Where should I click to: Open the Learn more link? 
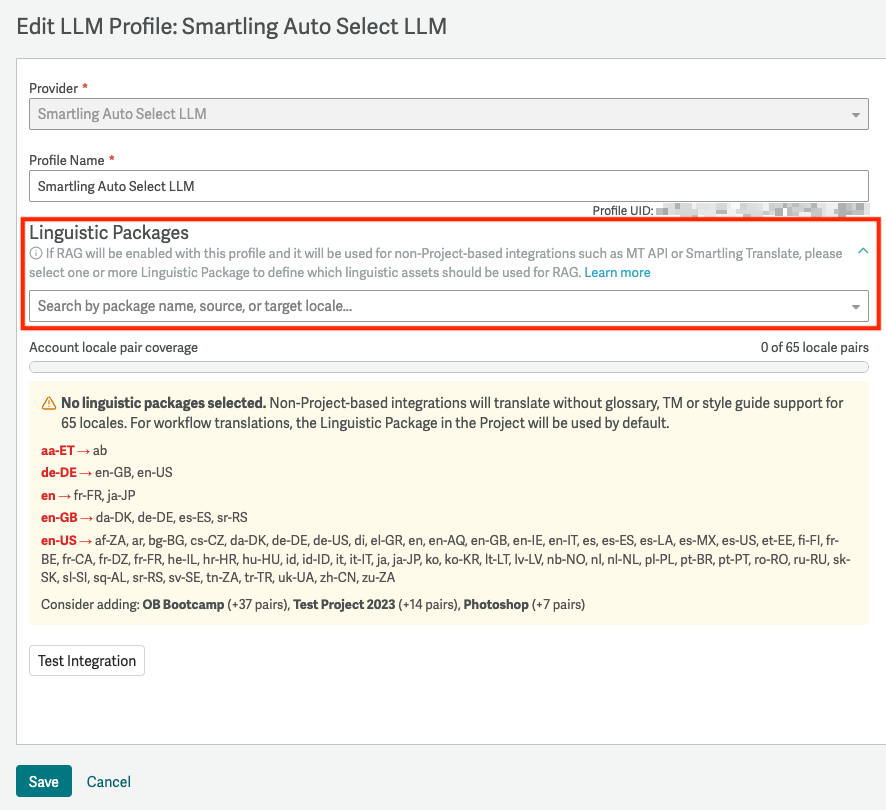point(617,272)
